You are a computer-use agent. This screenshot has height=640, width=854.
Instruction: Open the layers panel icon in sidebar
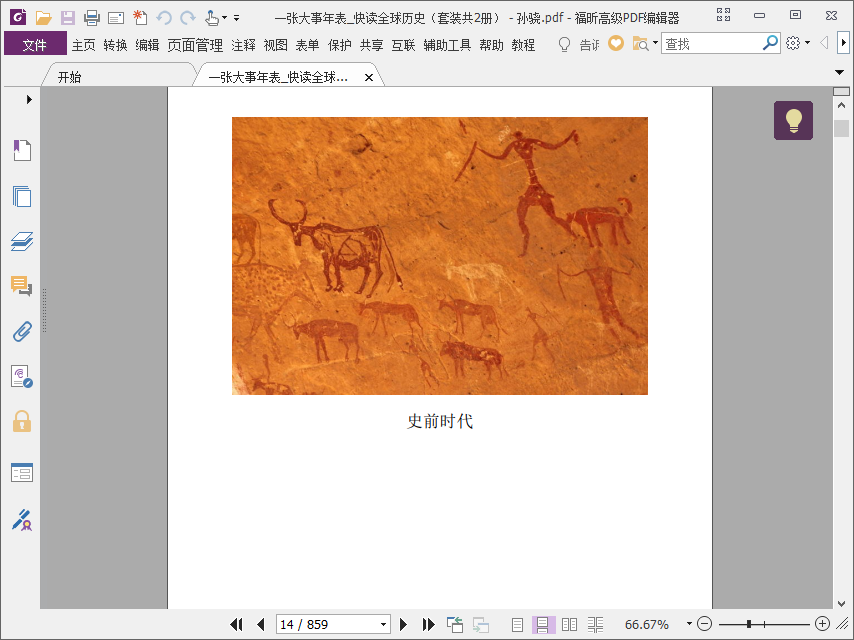[x=22, y=241]
